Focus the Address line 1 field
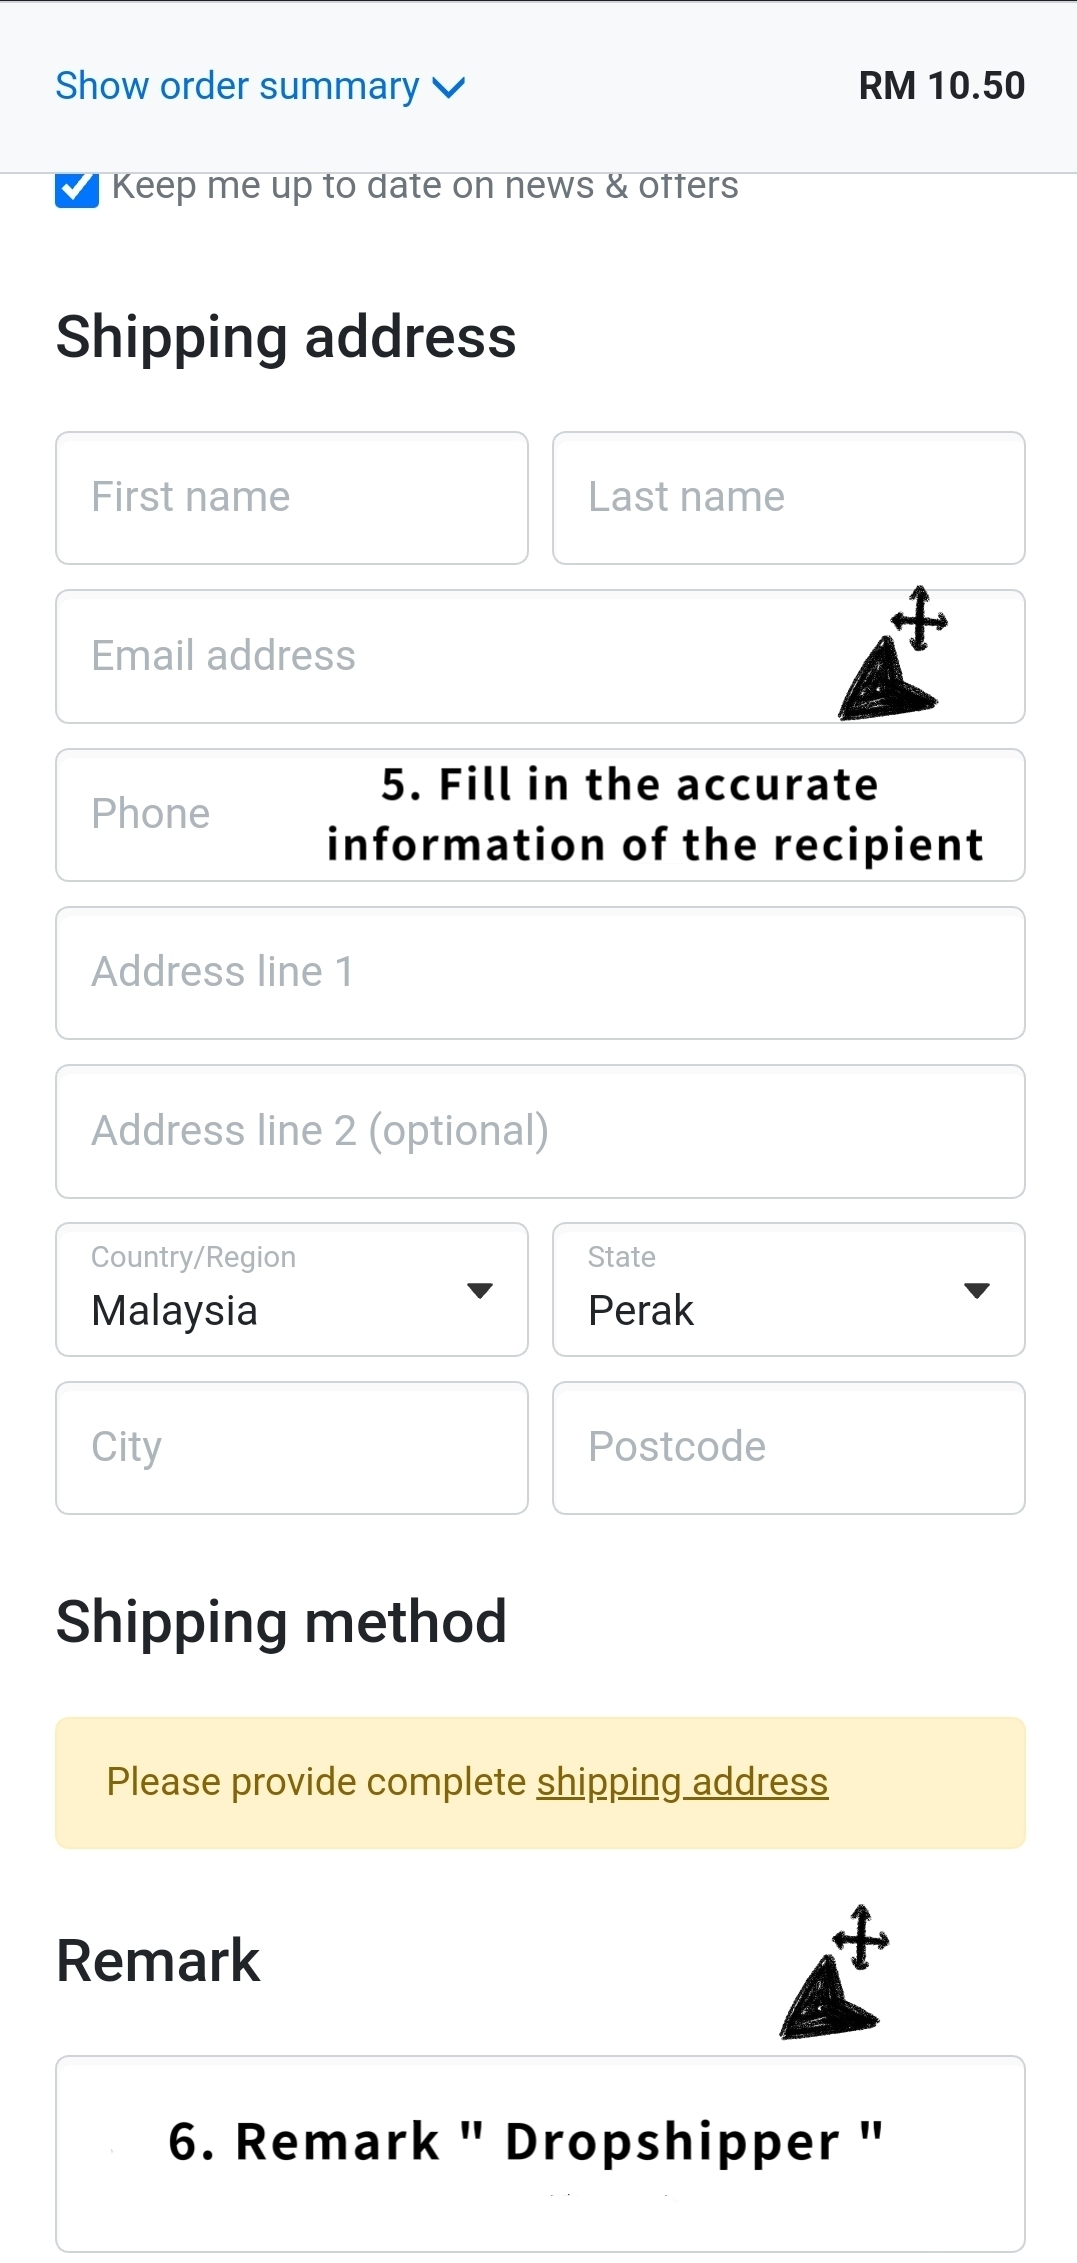Viewport: 1077px width, 2263px height. [x=540, y=973]
